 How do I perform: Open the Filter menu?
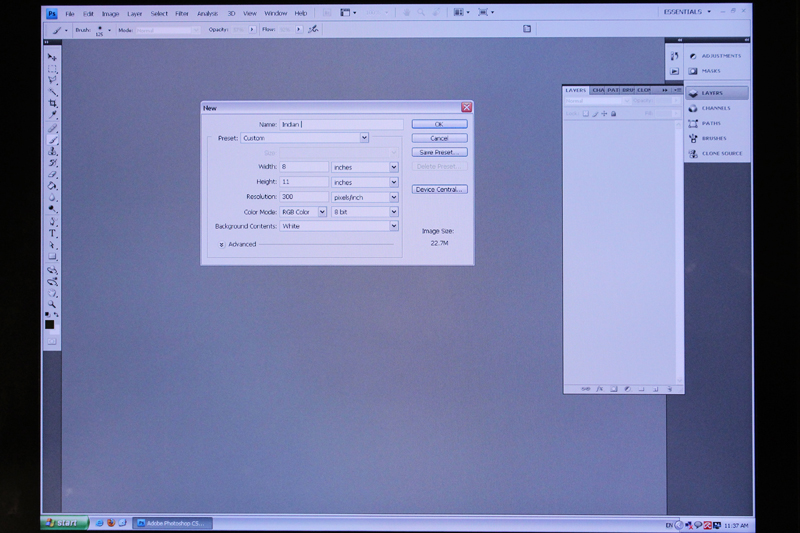pyautogui.click(x=182, y=13)
